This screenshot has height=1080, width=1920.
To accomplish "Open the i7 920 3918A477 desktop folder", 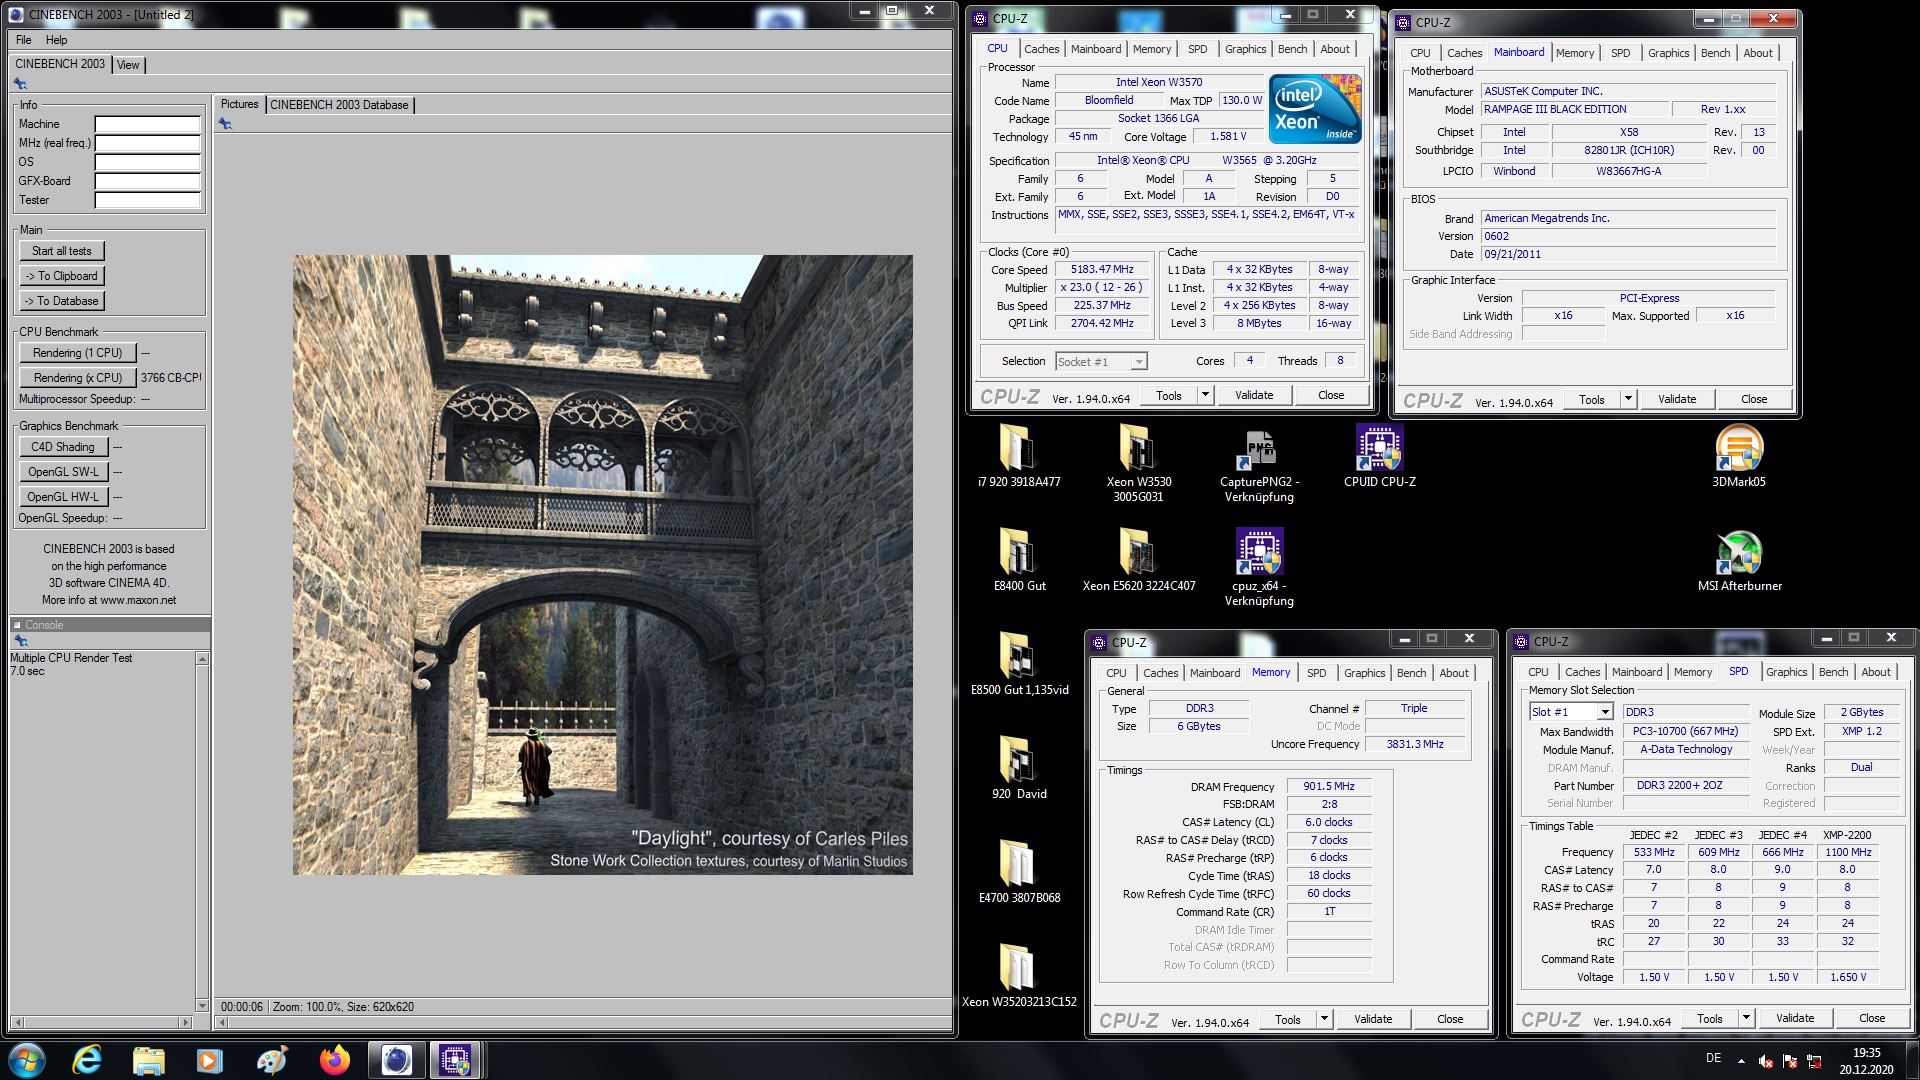I will click(x=1018, y=448).
